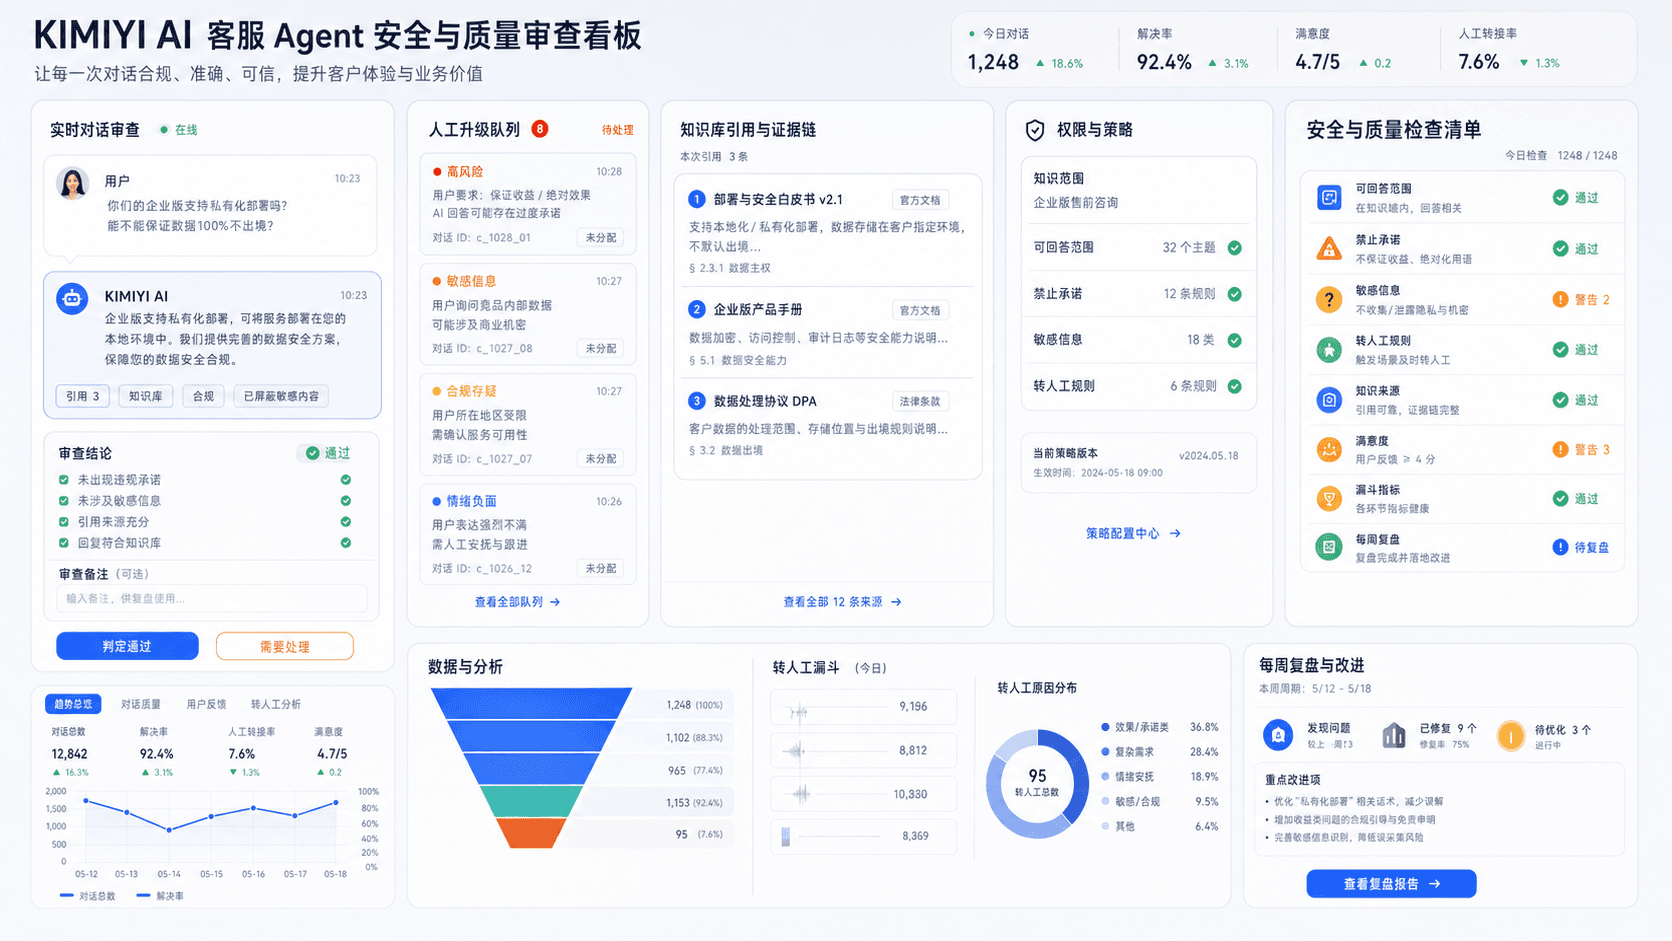Viewport: 1672px width, 941px height.
Task: Click the 每周复盘 green icon
Action: pos(1329,547)
